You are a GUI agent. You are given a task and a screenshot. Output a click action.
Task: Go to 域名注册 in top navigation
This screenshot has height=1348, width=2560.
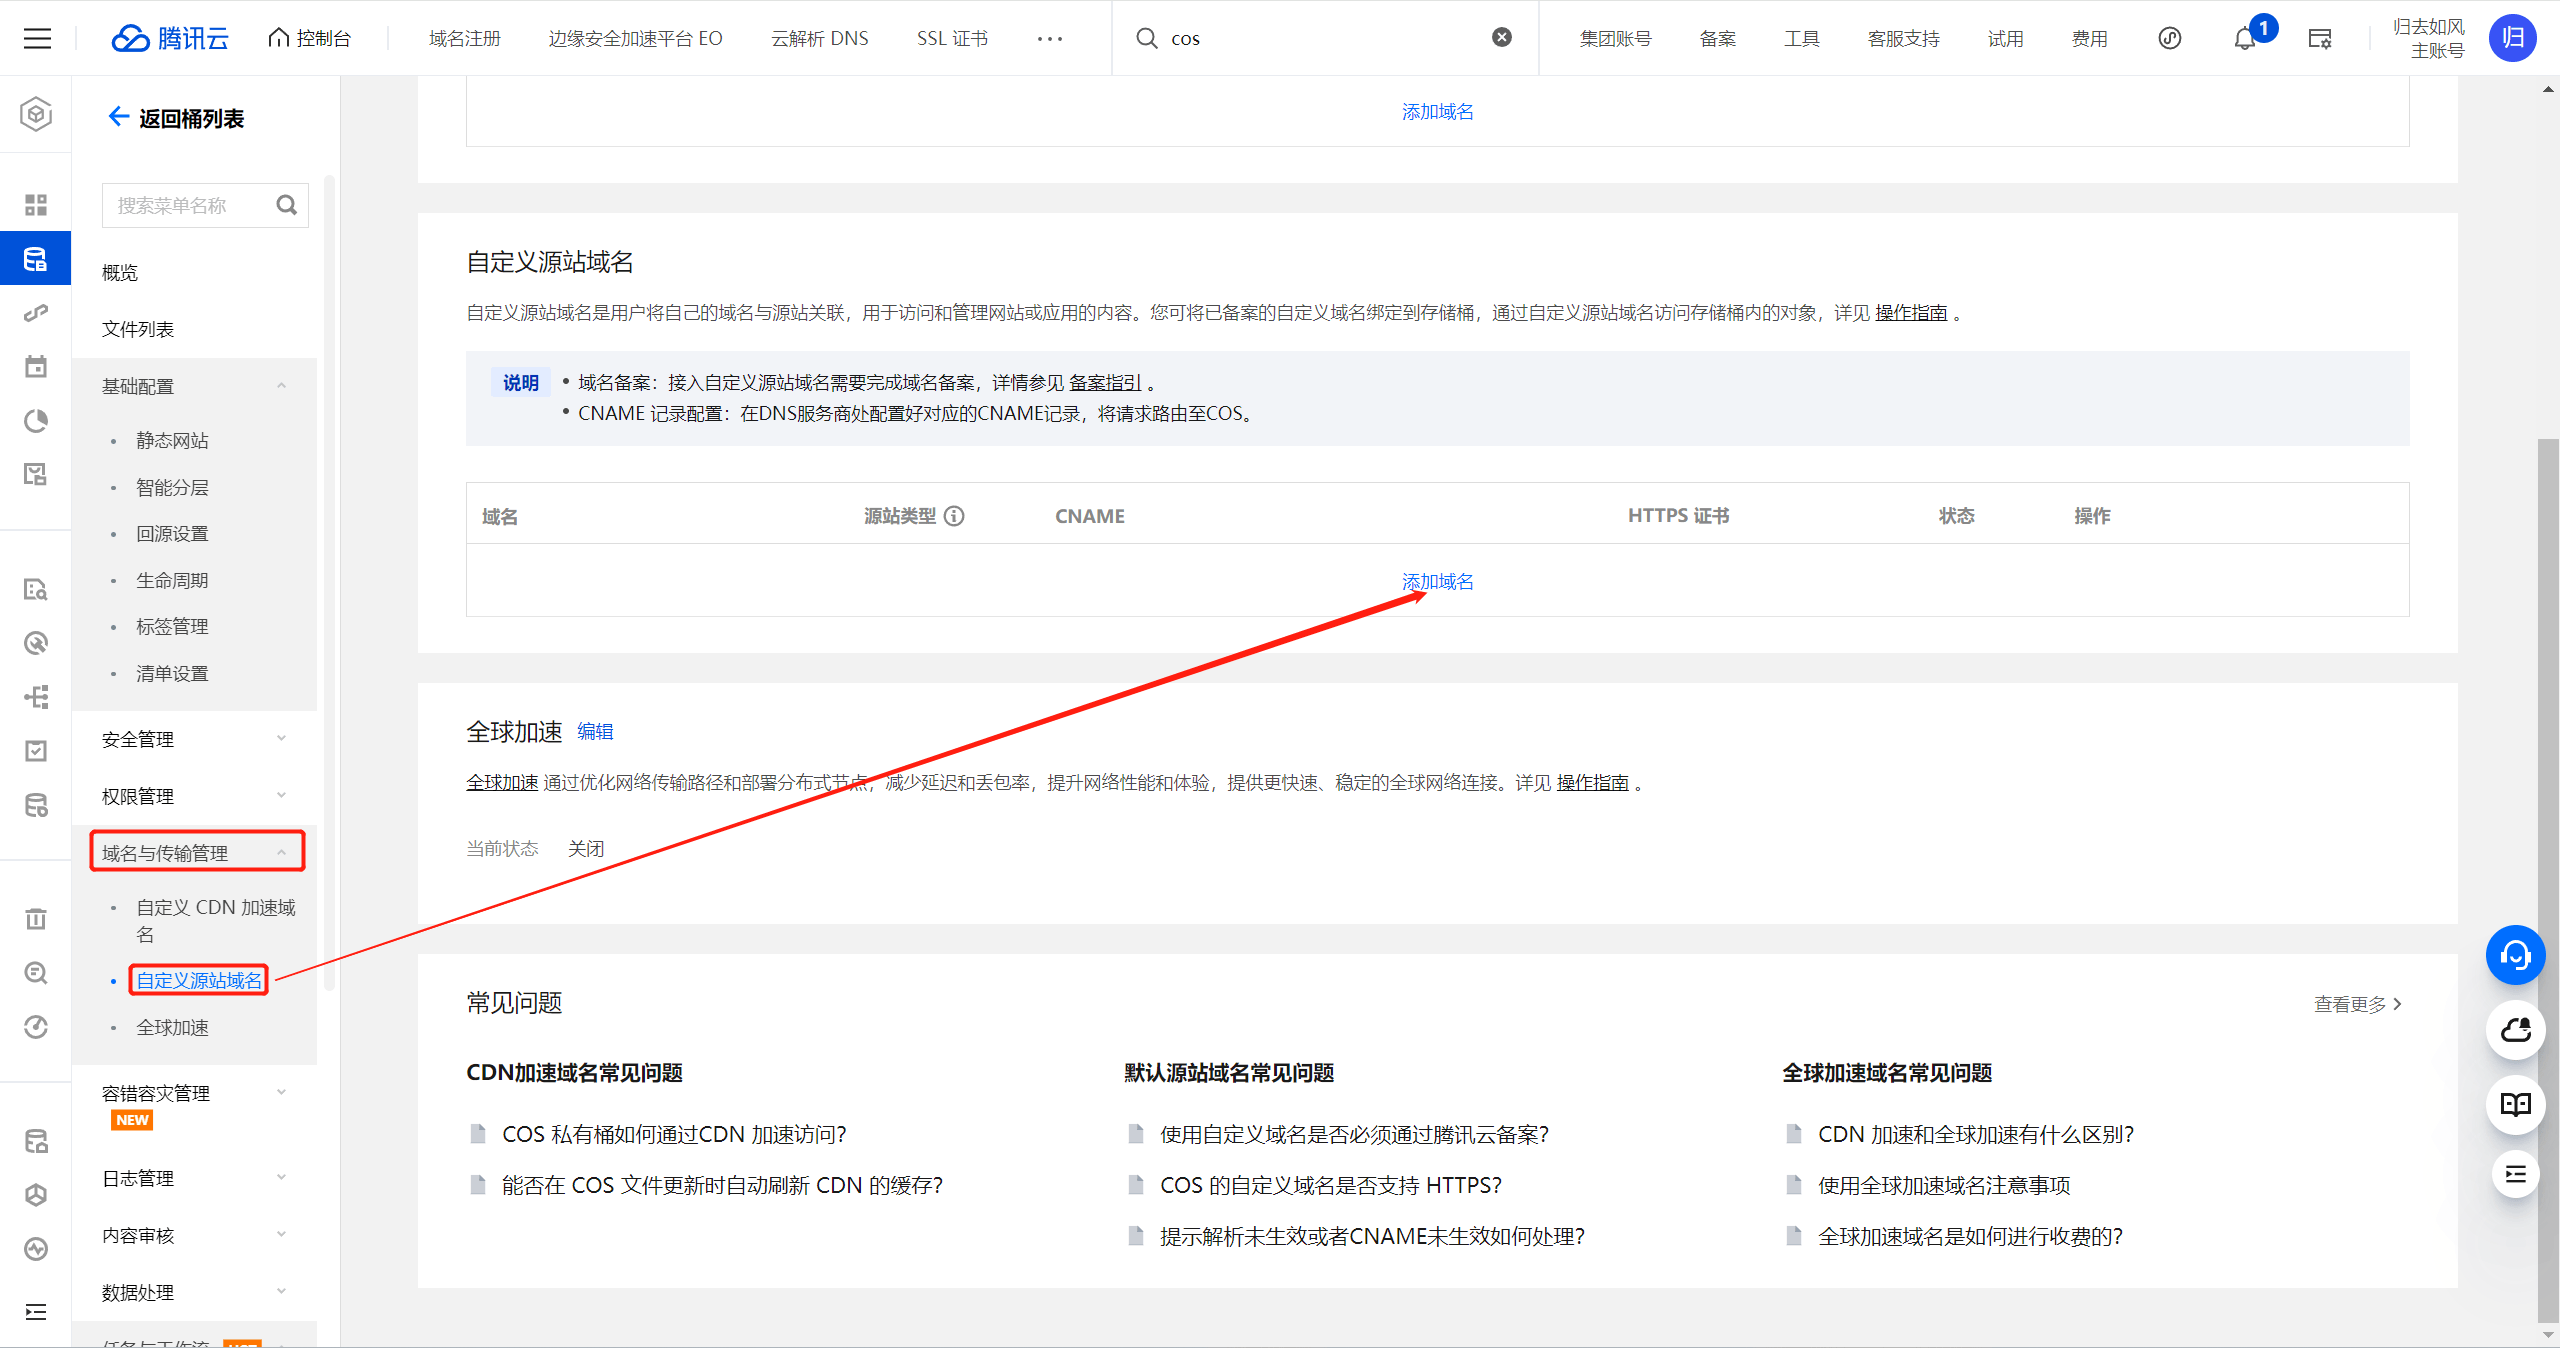click(x=464, y=38)
